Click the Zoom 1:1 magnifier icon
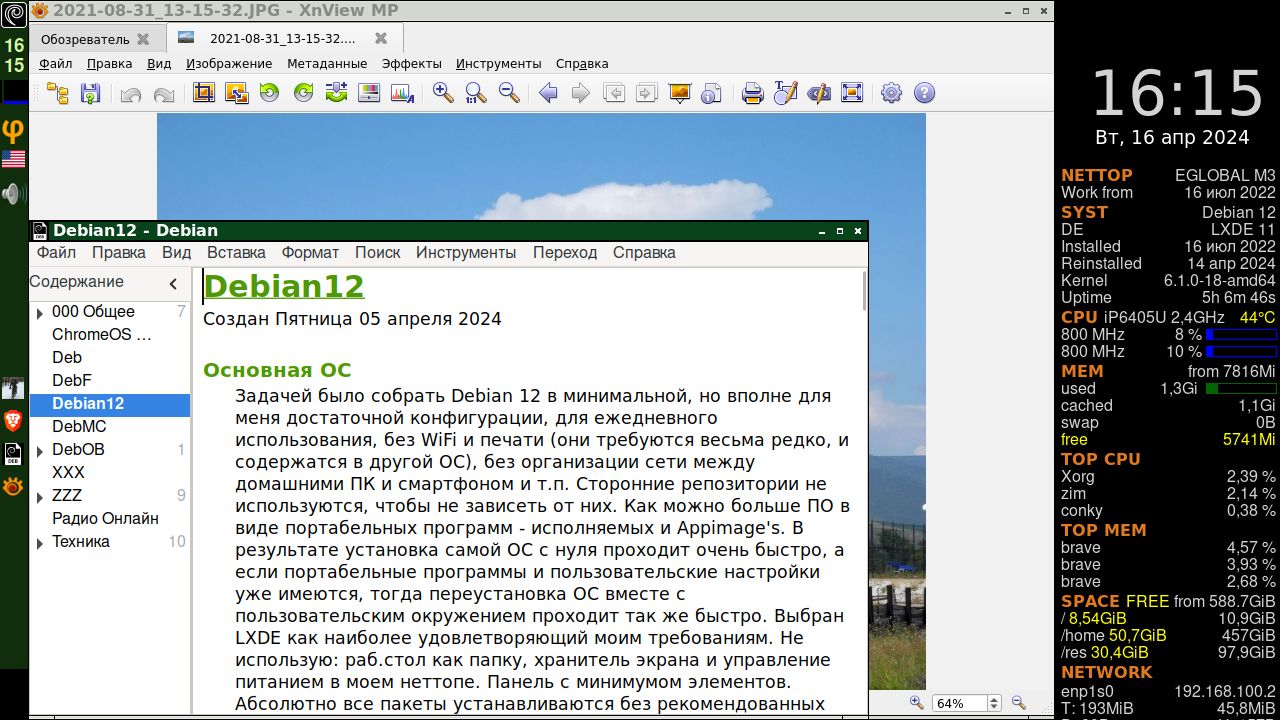Screen dimensions: 1280x720 (x=476, y=93)
